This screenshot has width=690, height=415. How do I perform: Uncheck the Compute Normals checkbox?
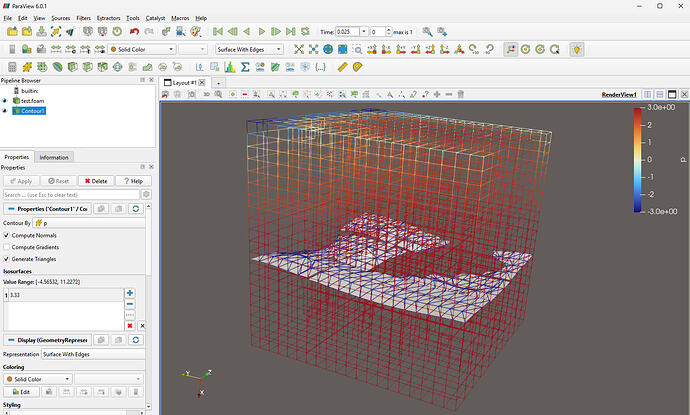pos(7,235)
